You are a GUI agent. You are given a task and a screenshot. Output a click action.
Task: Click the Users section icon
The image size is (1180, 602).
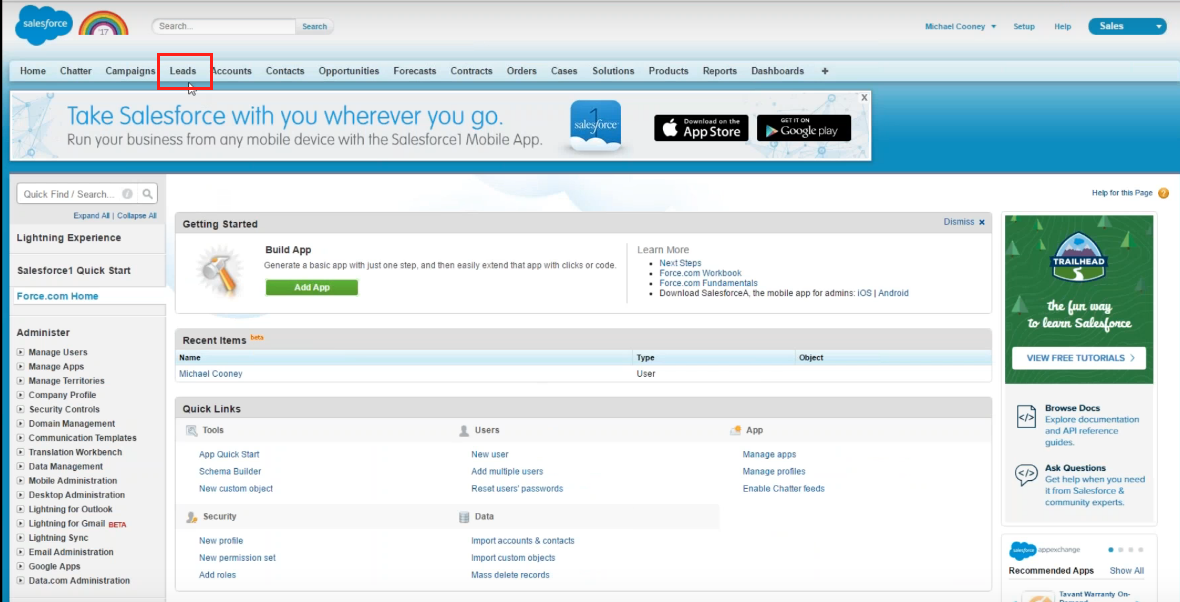(464, 430)
